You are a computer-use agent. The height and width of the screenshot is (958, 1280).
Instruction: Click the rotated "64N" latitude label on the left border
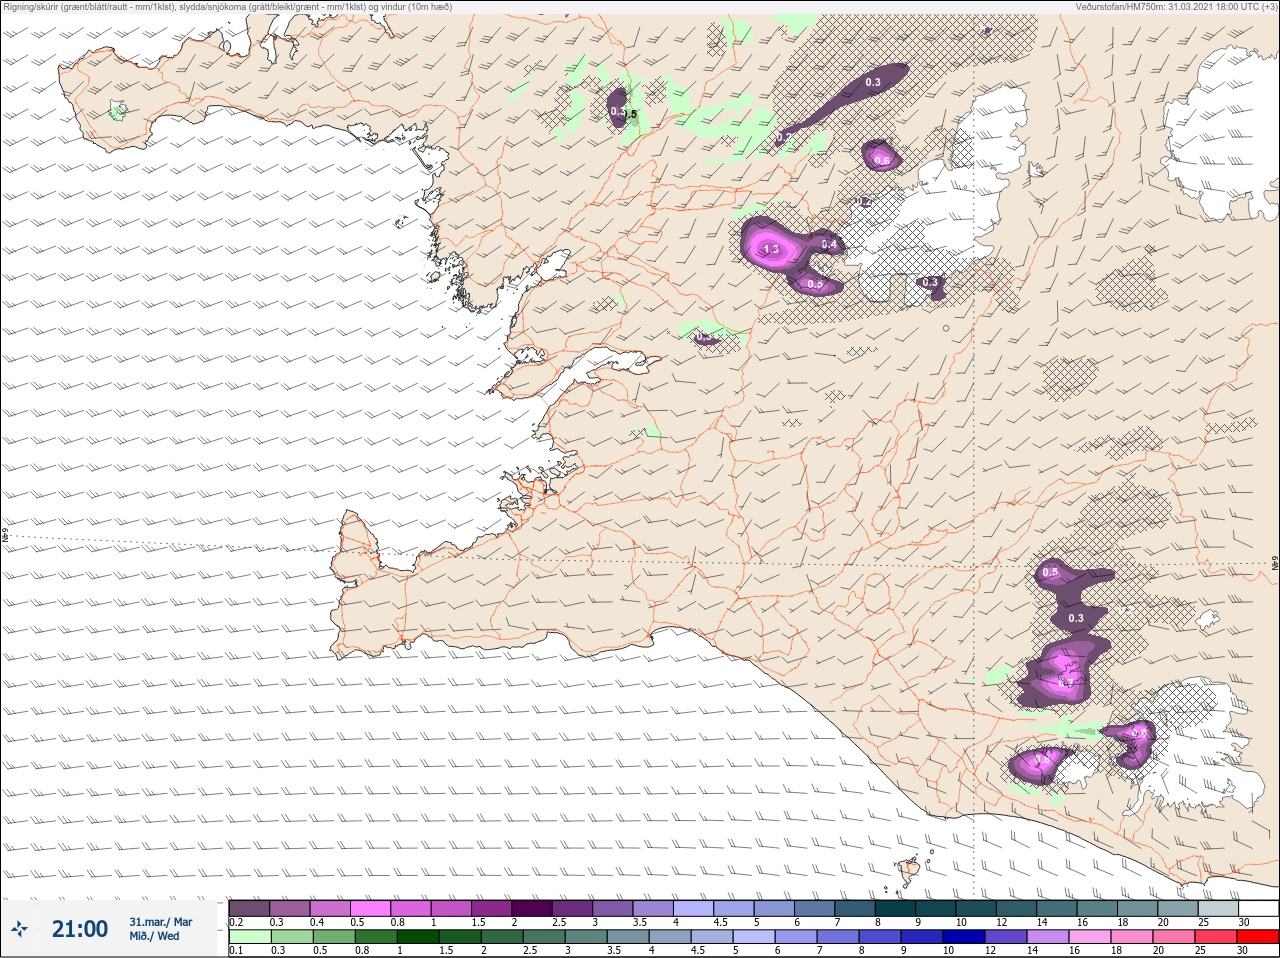coord(5,536)
